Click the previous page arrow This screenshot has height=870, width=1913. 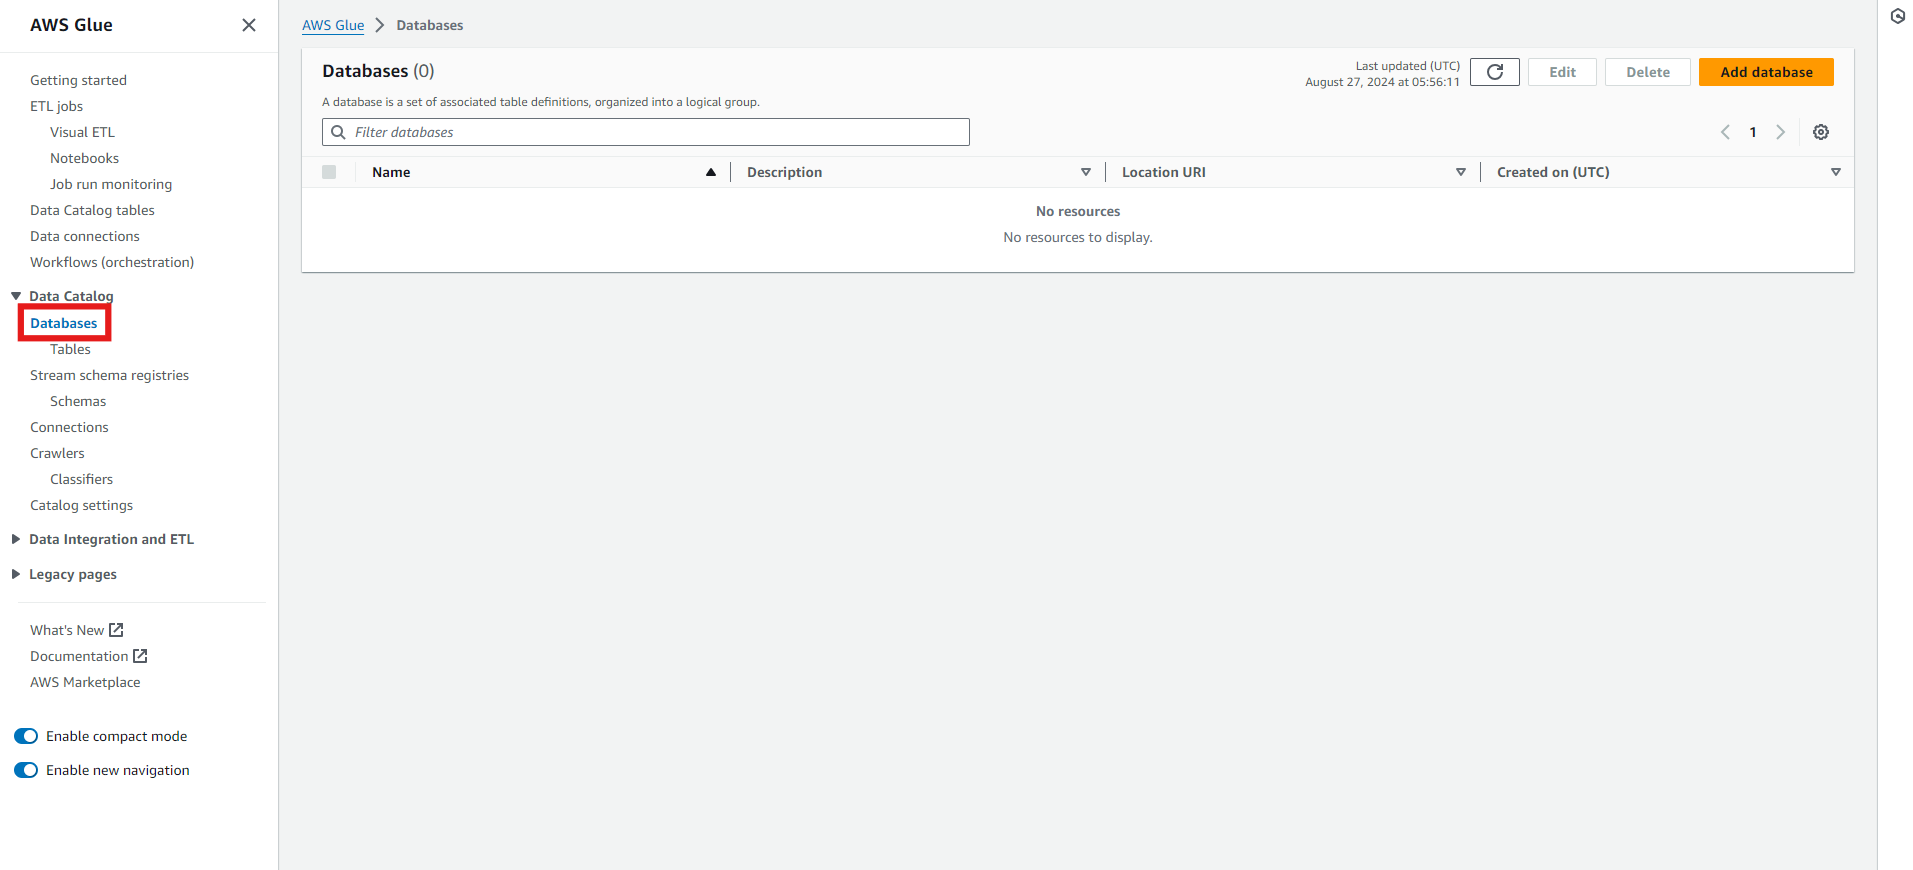click(x=1725, y=132)
